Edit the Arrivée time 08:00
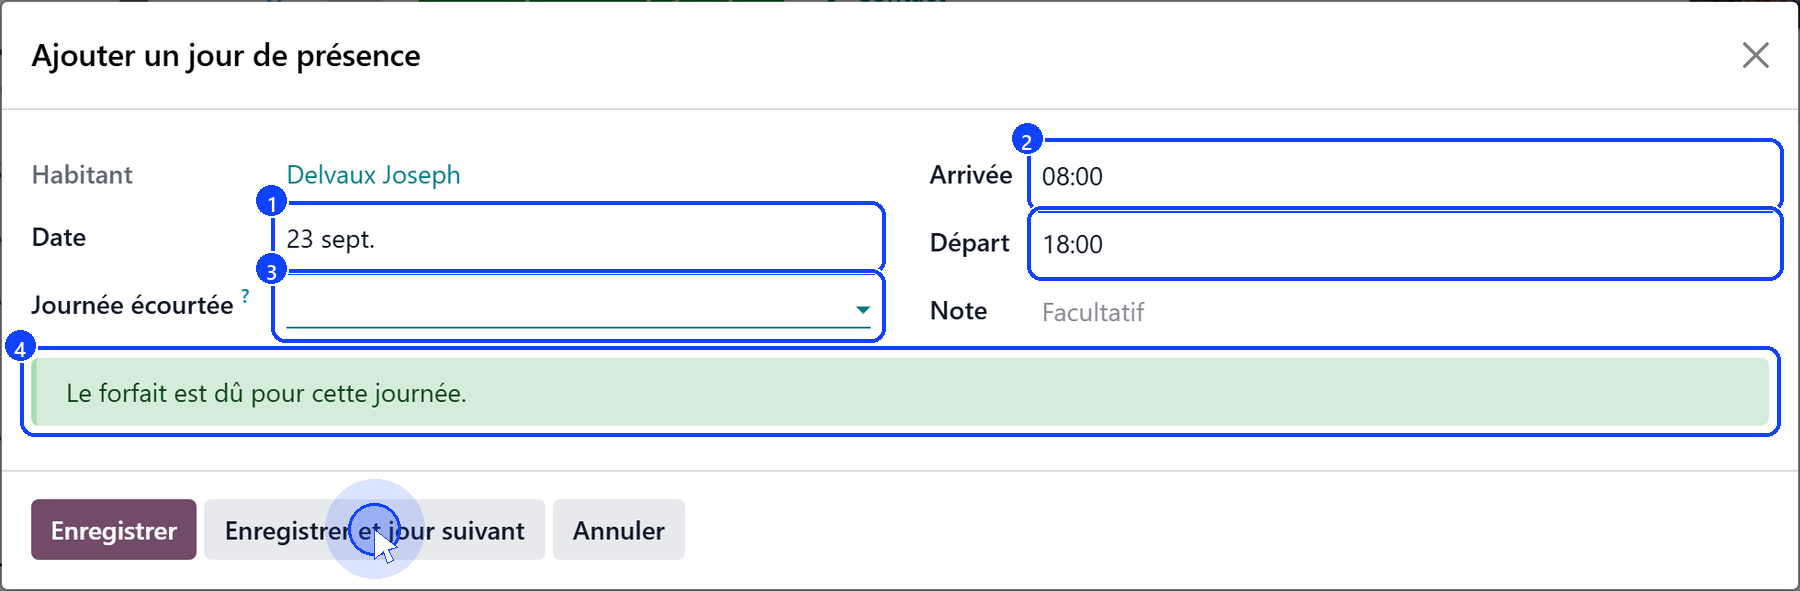 click(x=1404, y=176)
